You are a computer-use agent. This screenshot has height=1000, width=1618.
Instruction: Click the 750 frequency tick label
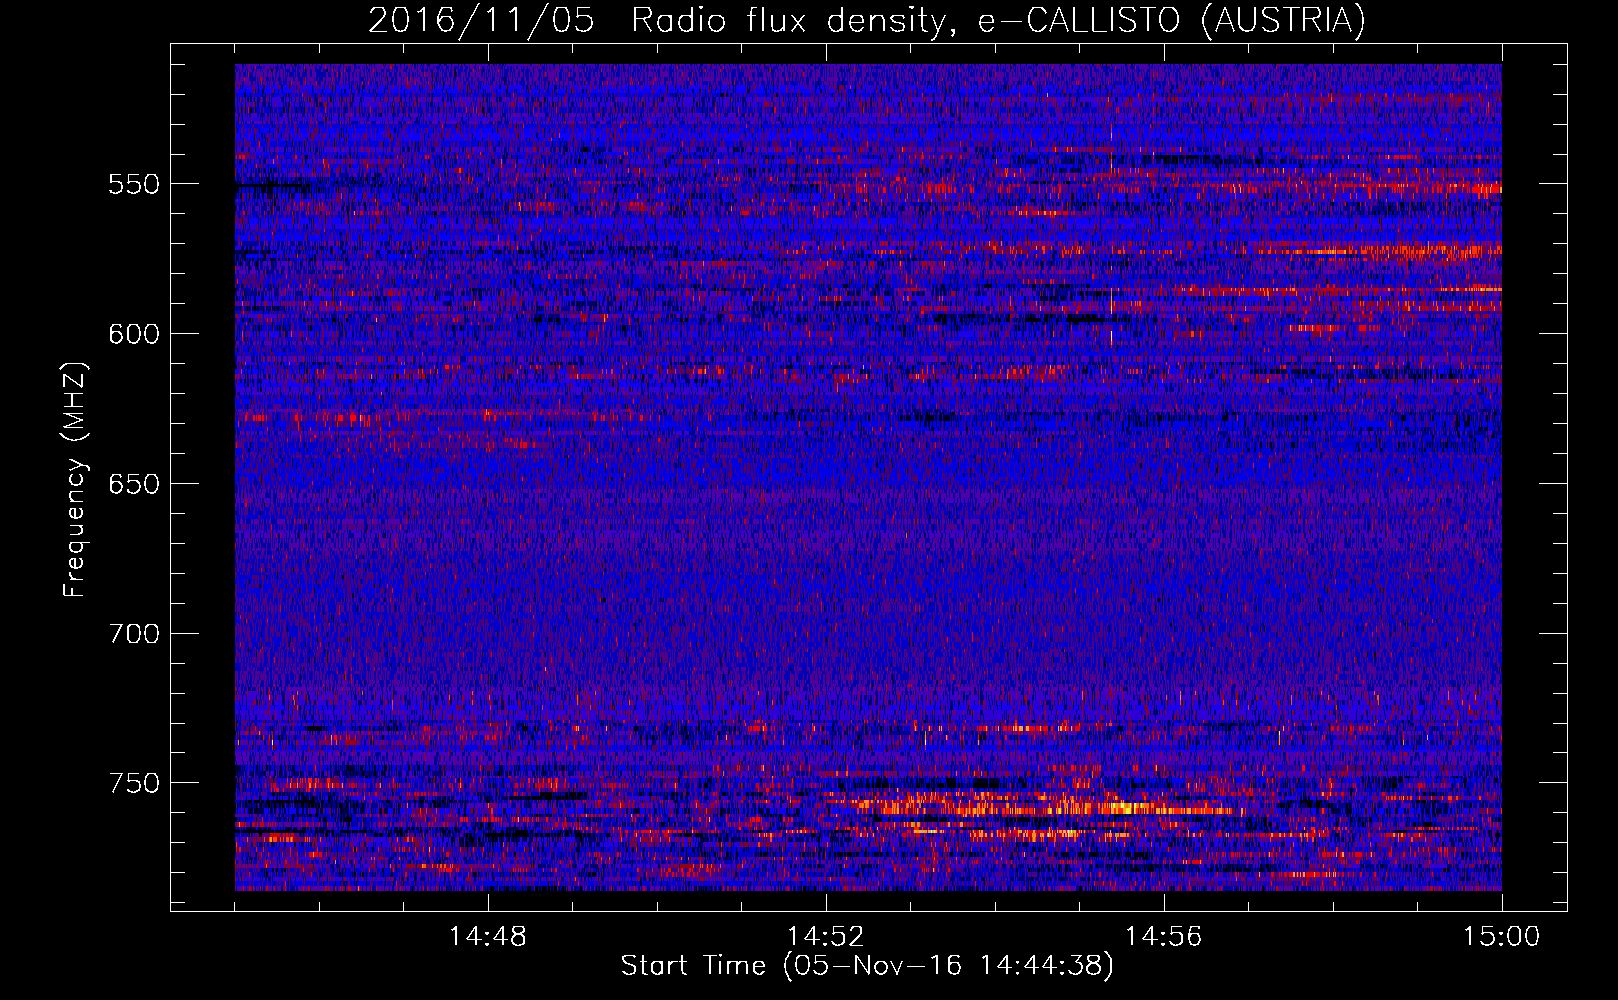[134, 784]
